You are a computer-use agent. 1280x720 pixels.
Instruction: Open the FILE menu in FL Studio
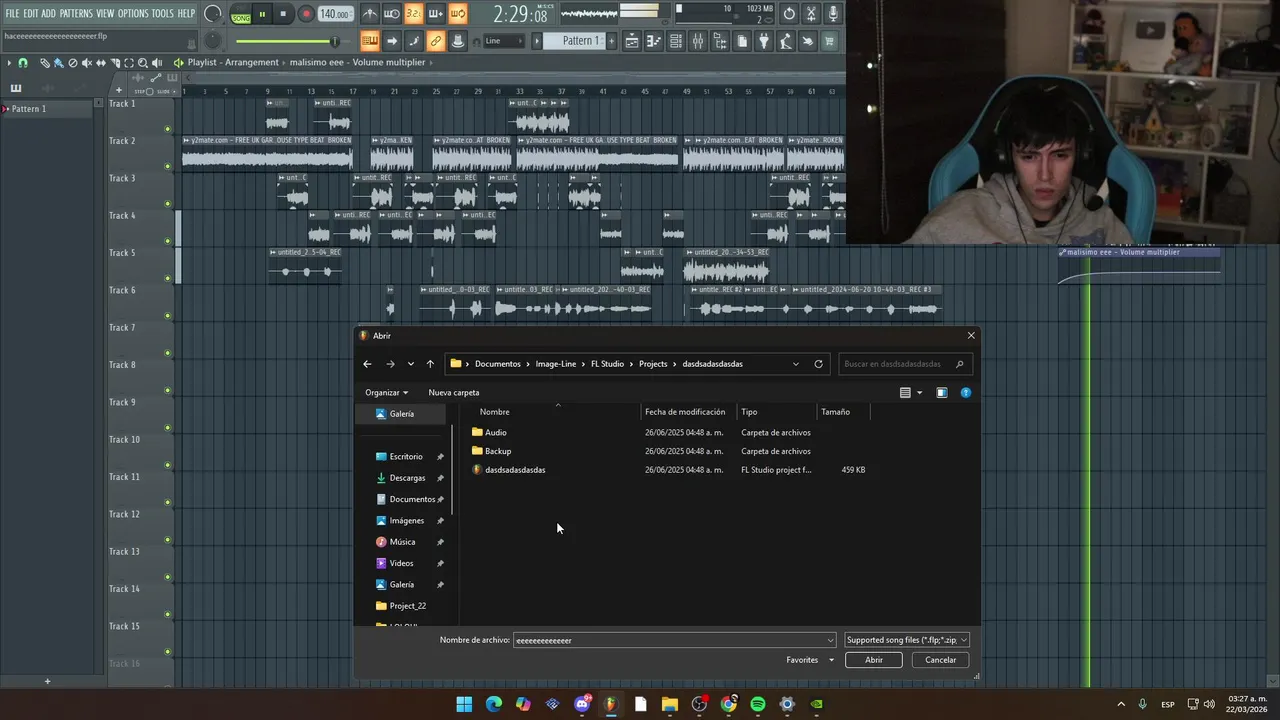(x=12, y=14)
